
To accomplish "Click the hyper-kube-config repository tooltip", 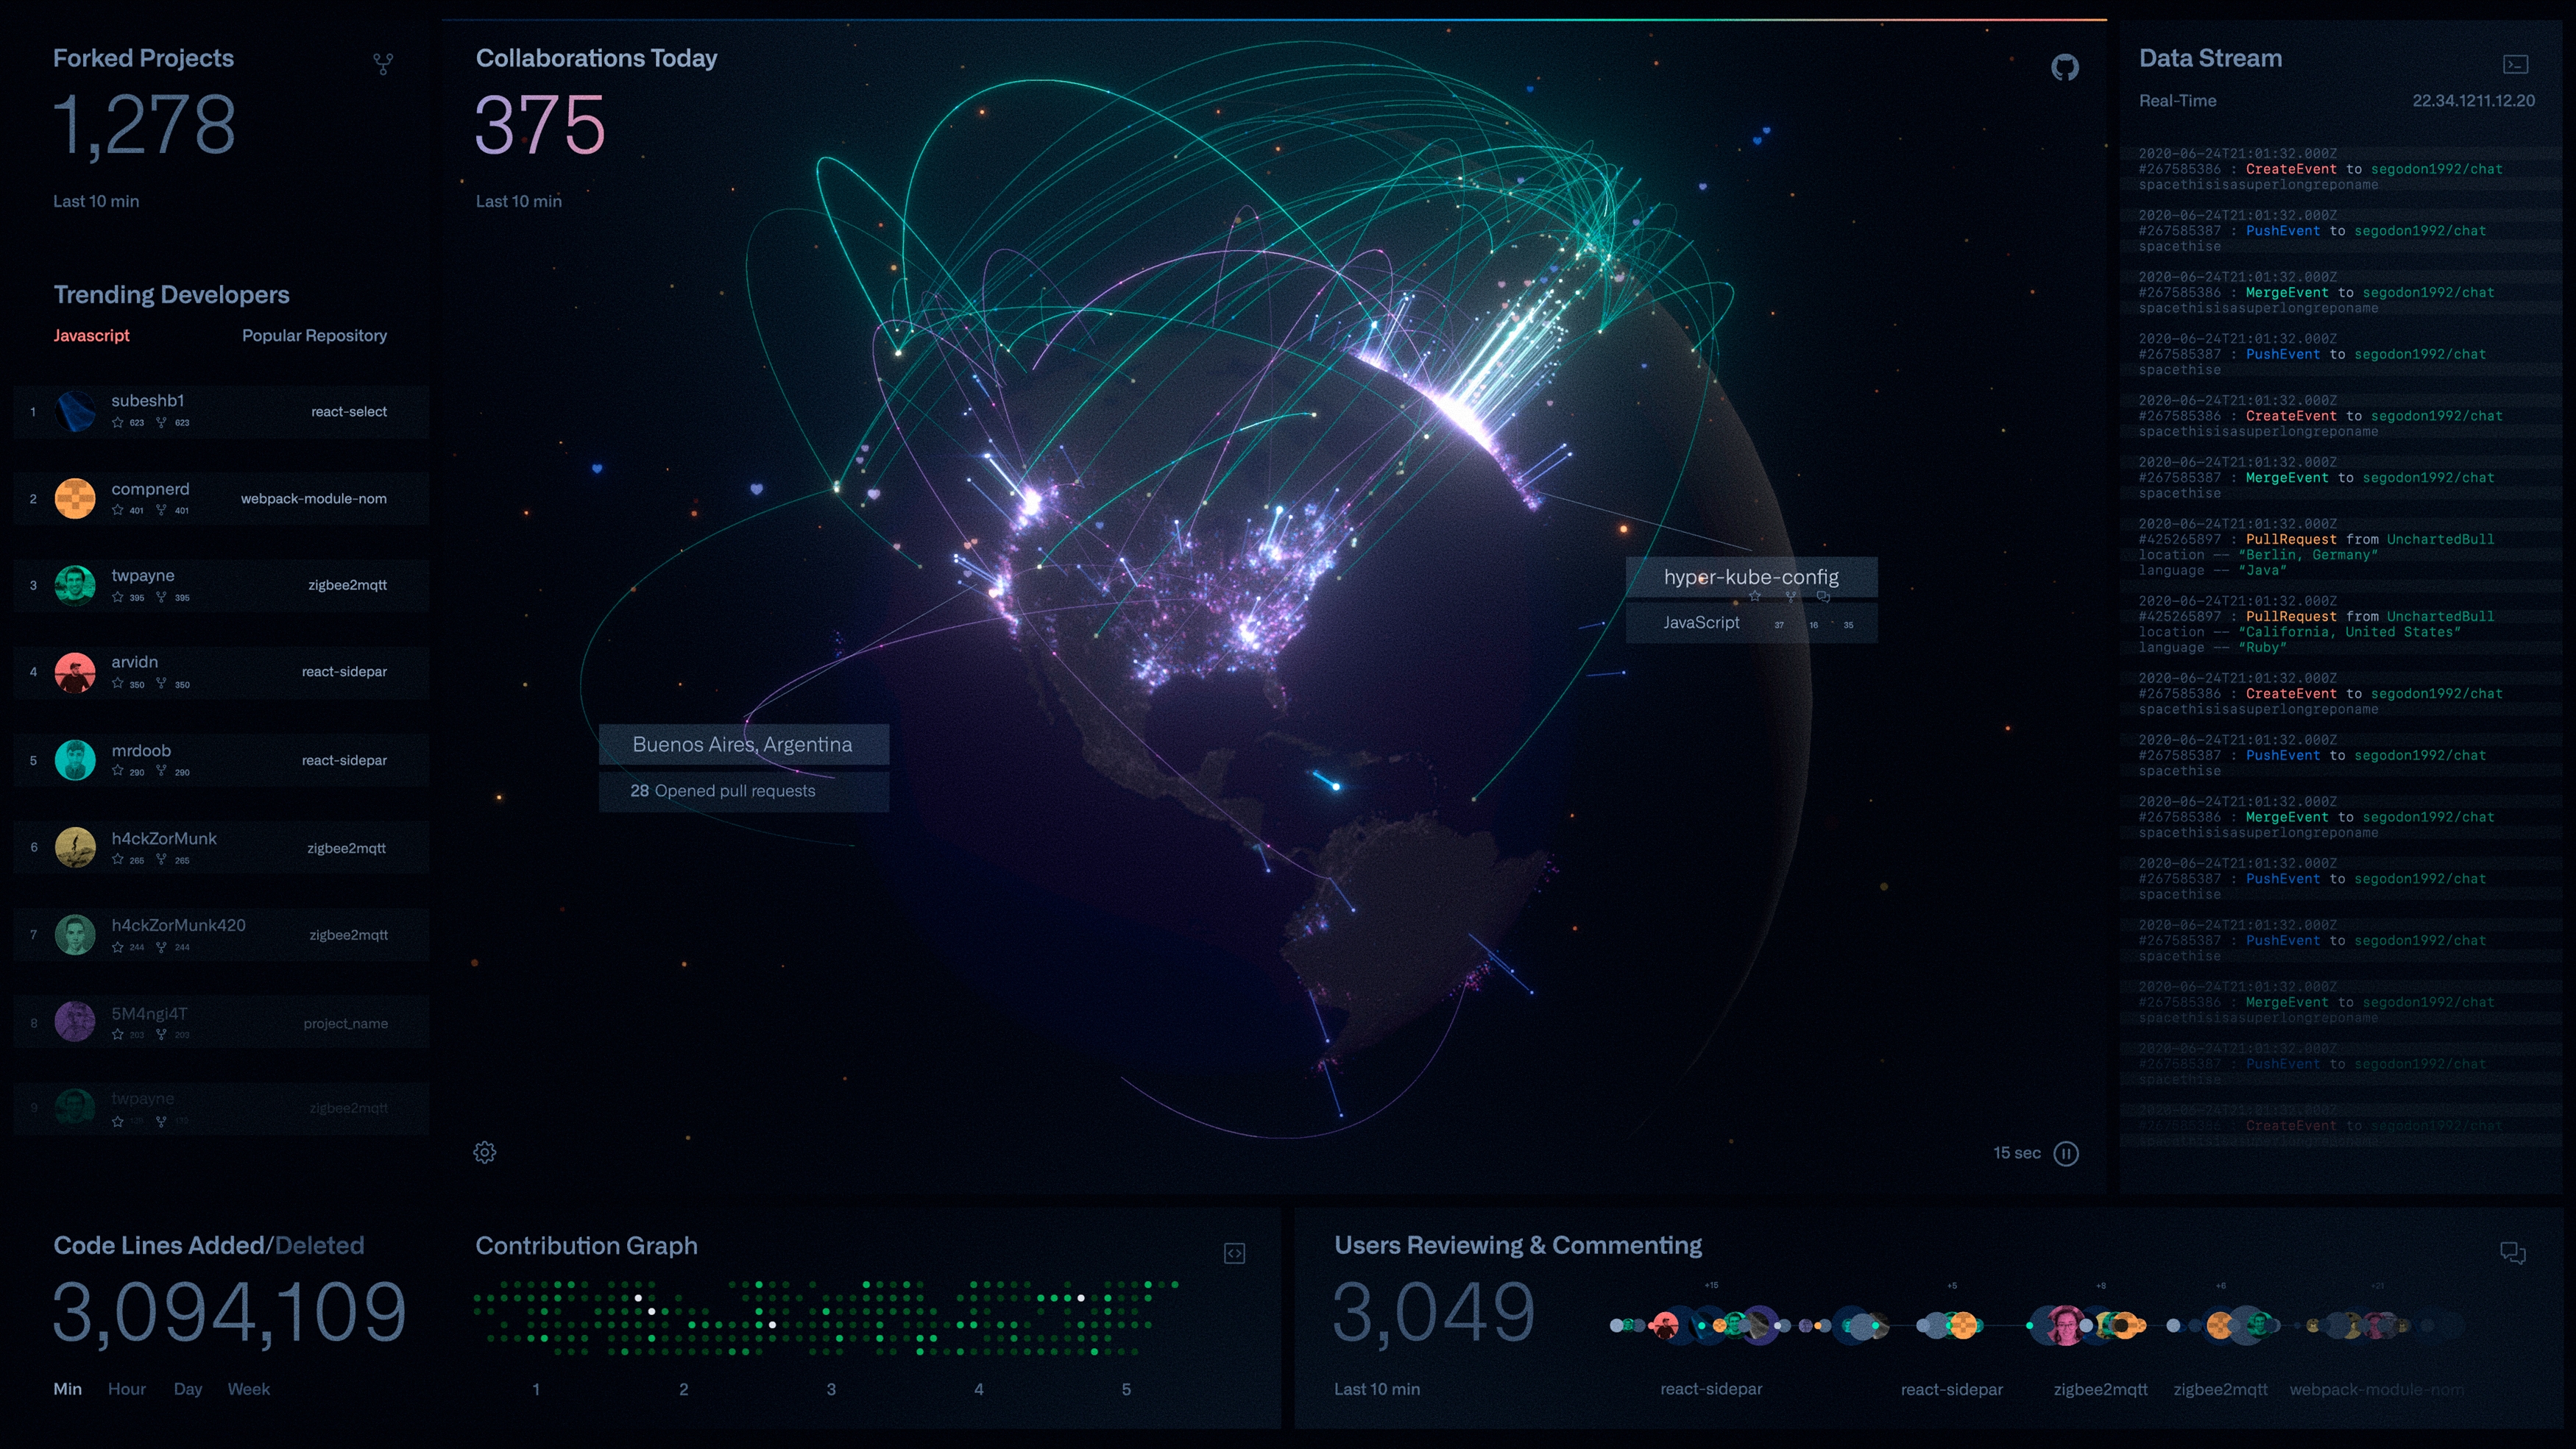I will (1750, 577).
